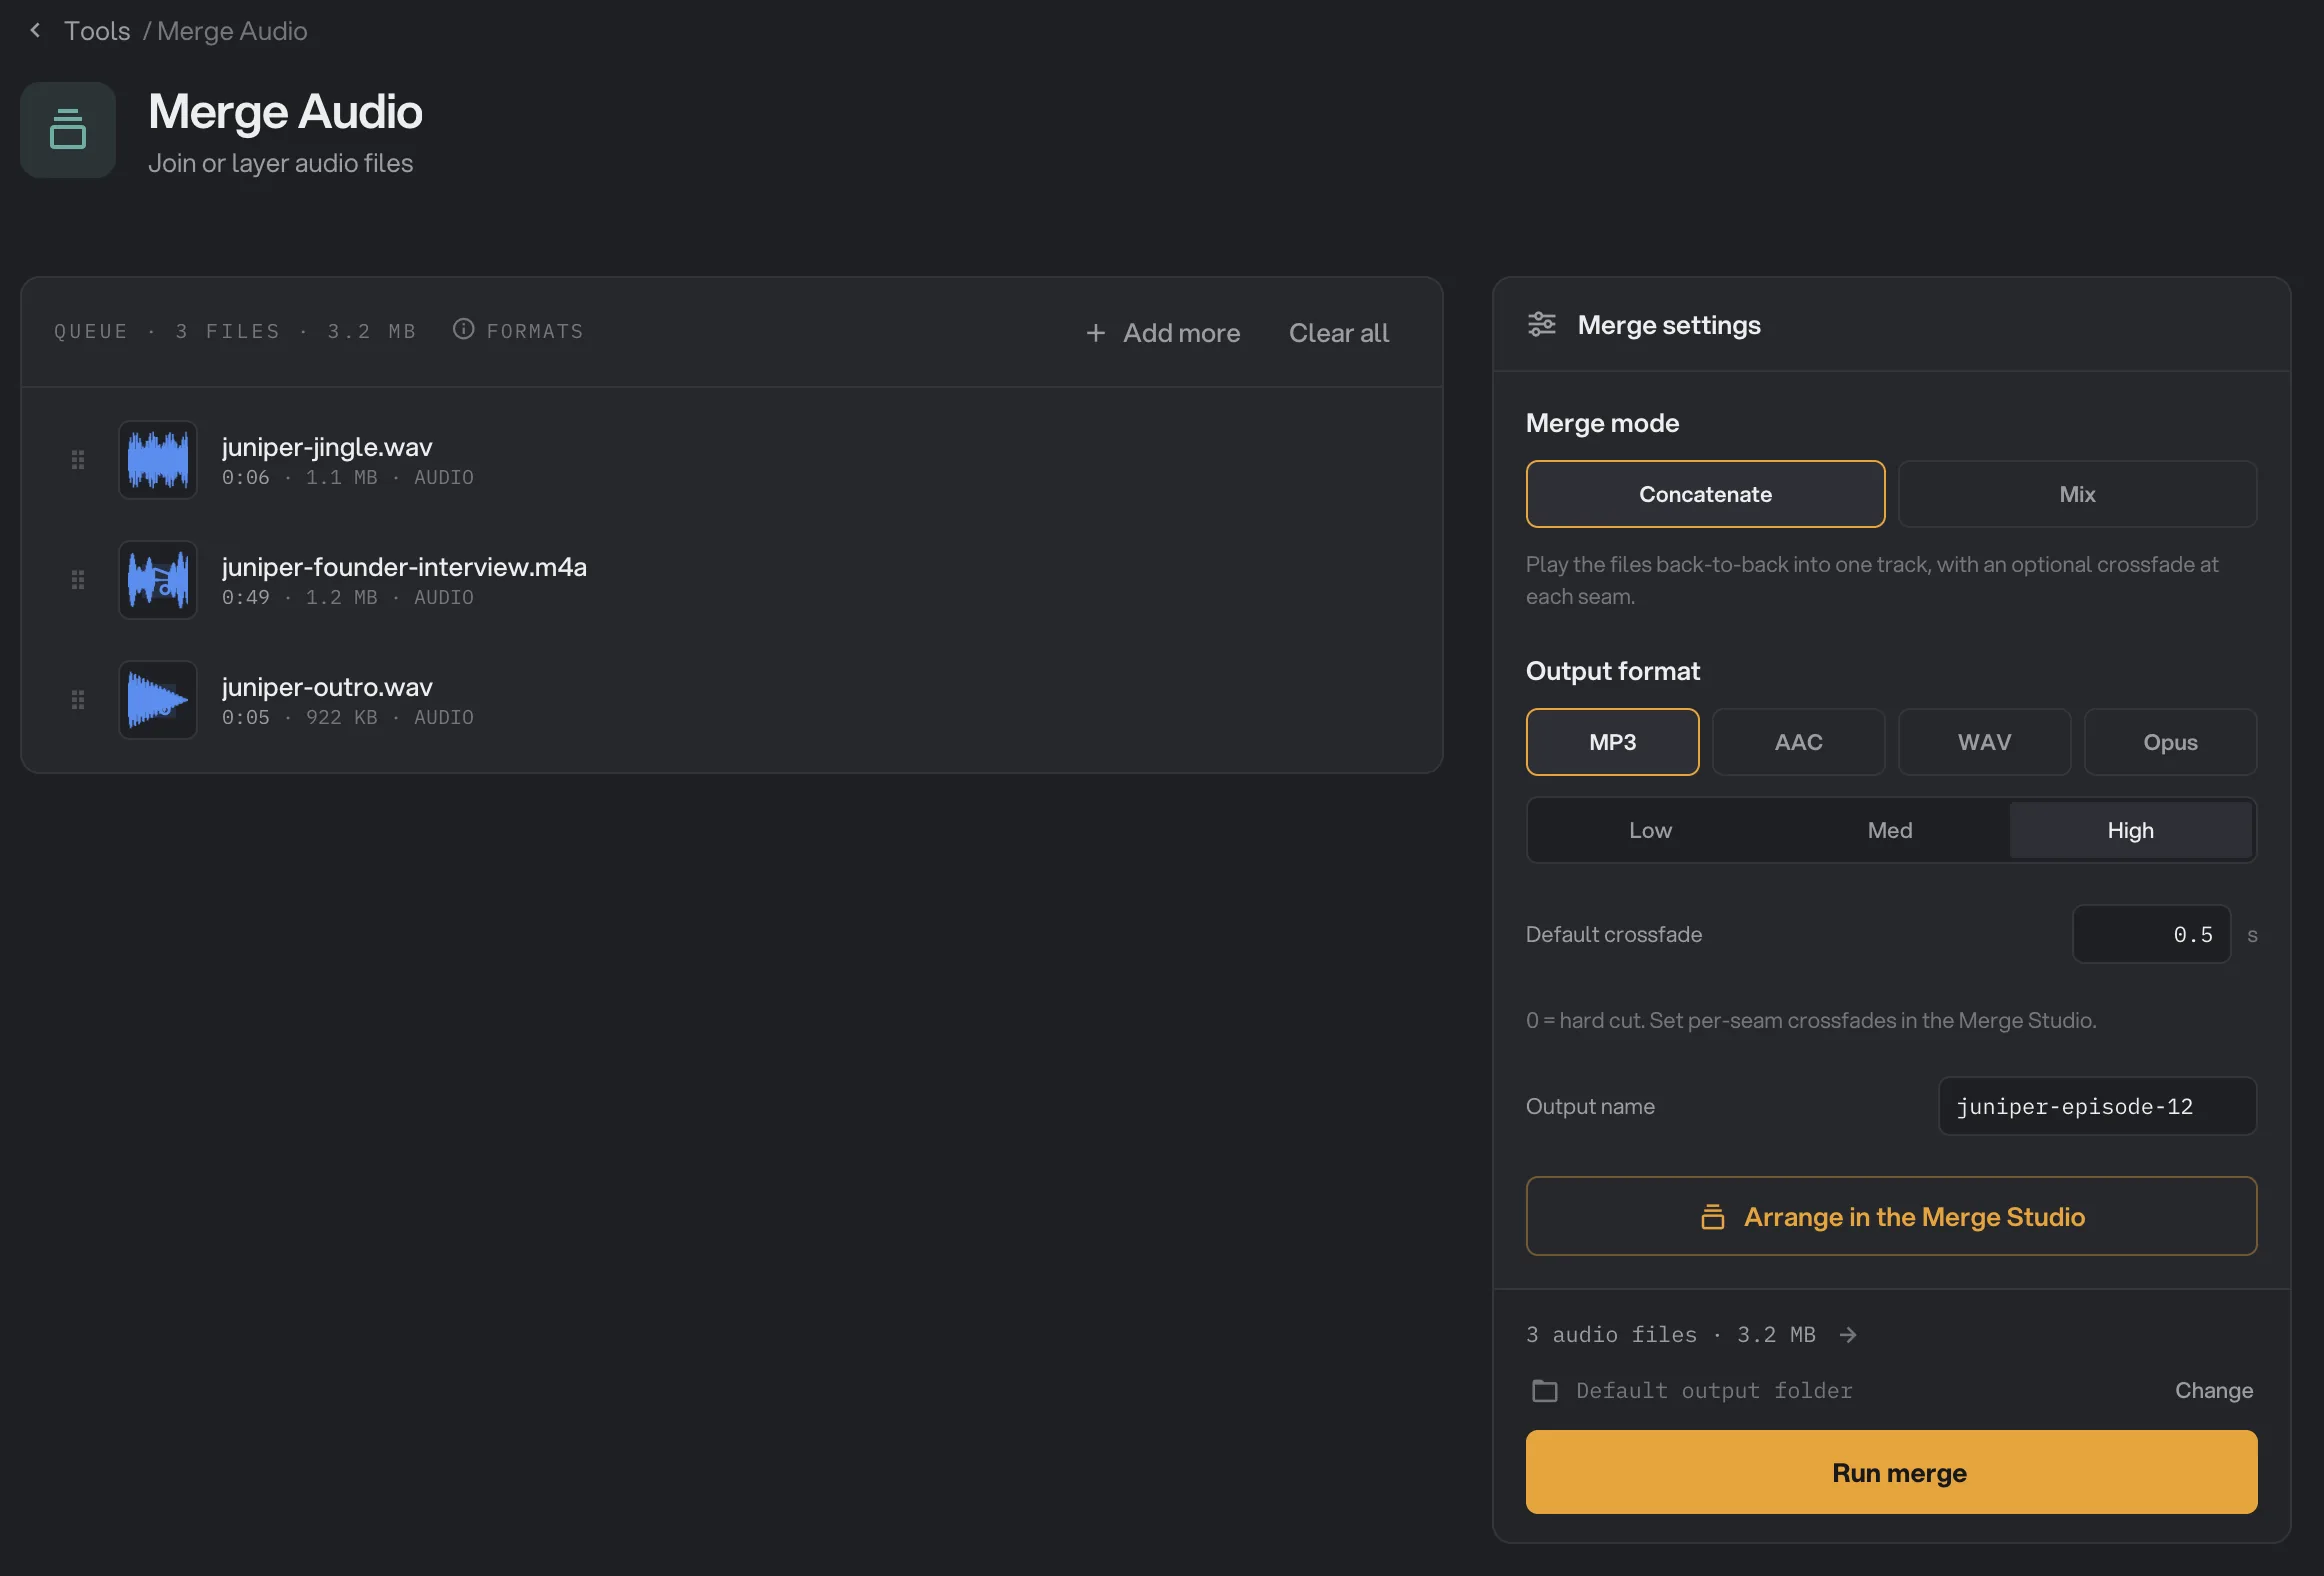The height and width of the screenshot is (1576, 2324).
Task: Grab the drag handle for juniper-outro.wav
Action: 78,700
